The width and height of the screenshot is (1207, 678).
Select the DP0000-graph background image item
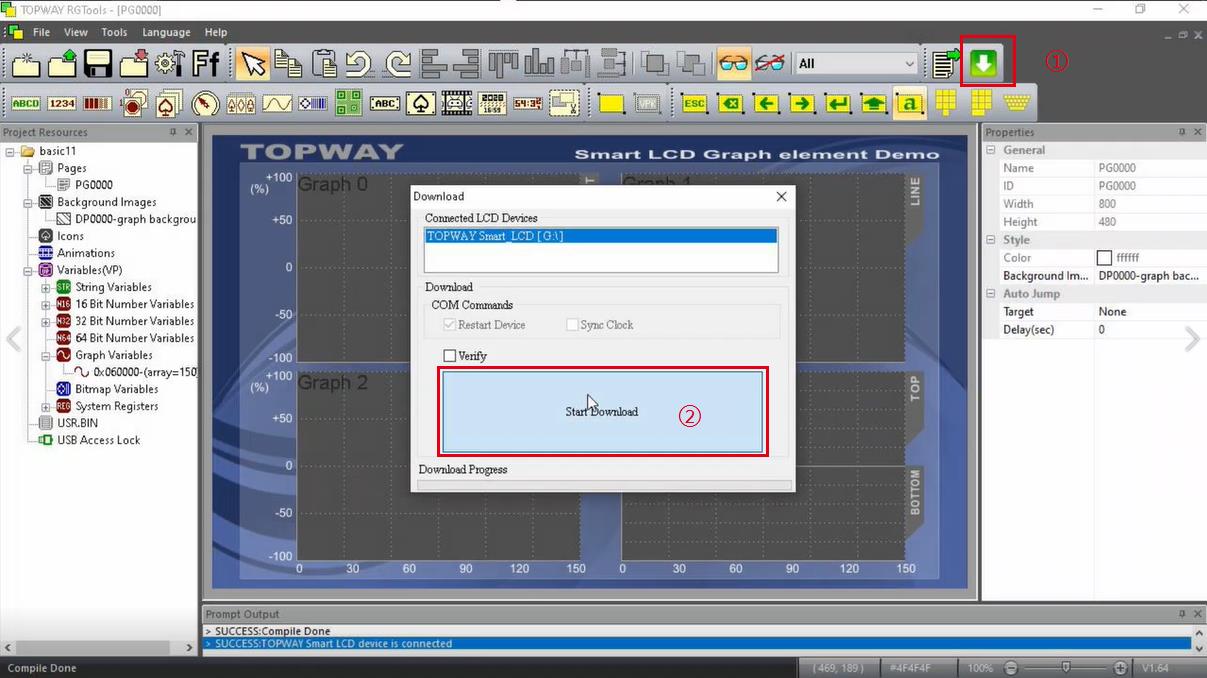(135, 219)
